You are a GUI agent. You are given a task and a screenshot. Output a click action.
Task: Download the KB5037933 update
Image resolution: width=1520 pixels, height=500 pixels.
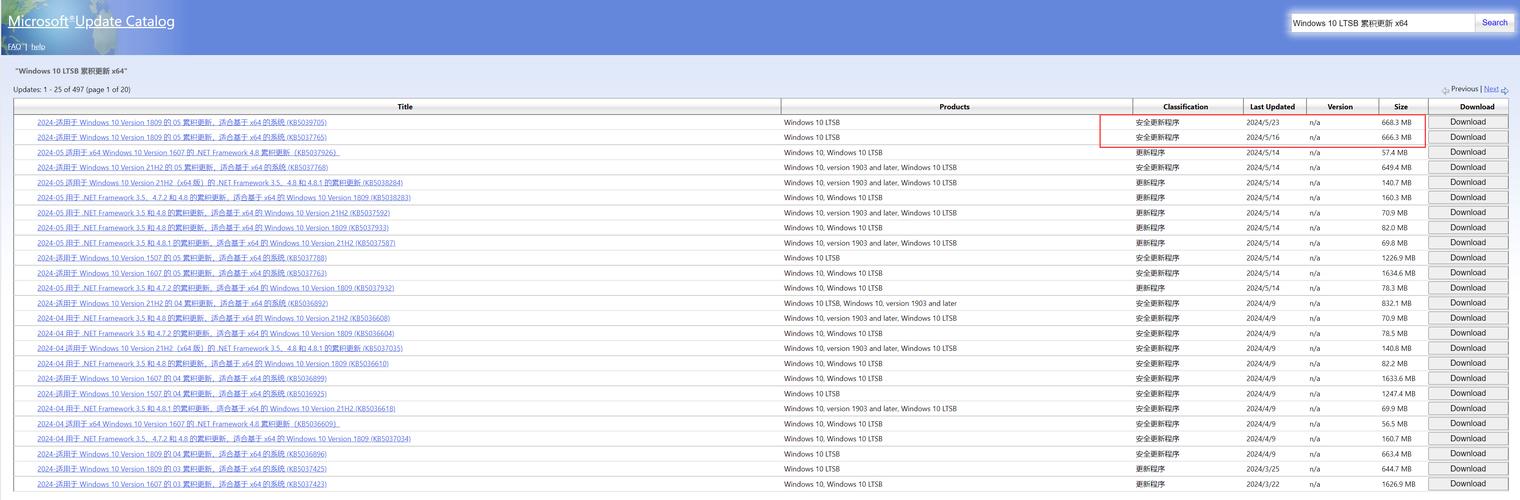point(1468,227)
